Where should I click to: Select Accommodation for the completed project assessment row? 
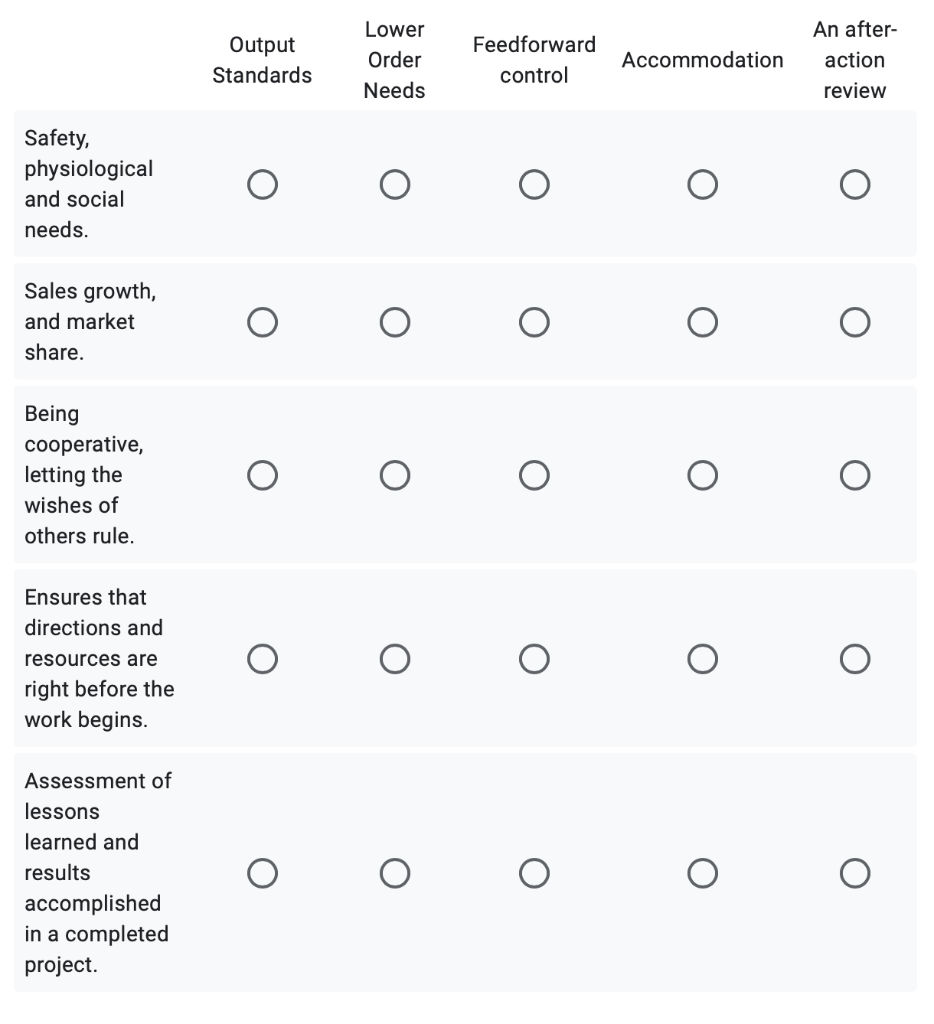703,873
